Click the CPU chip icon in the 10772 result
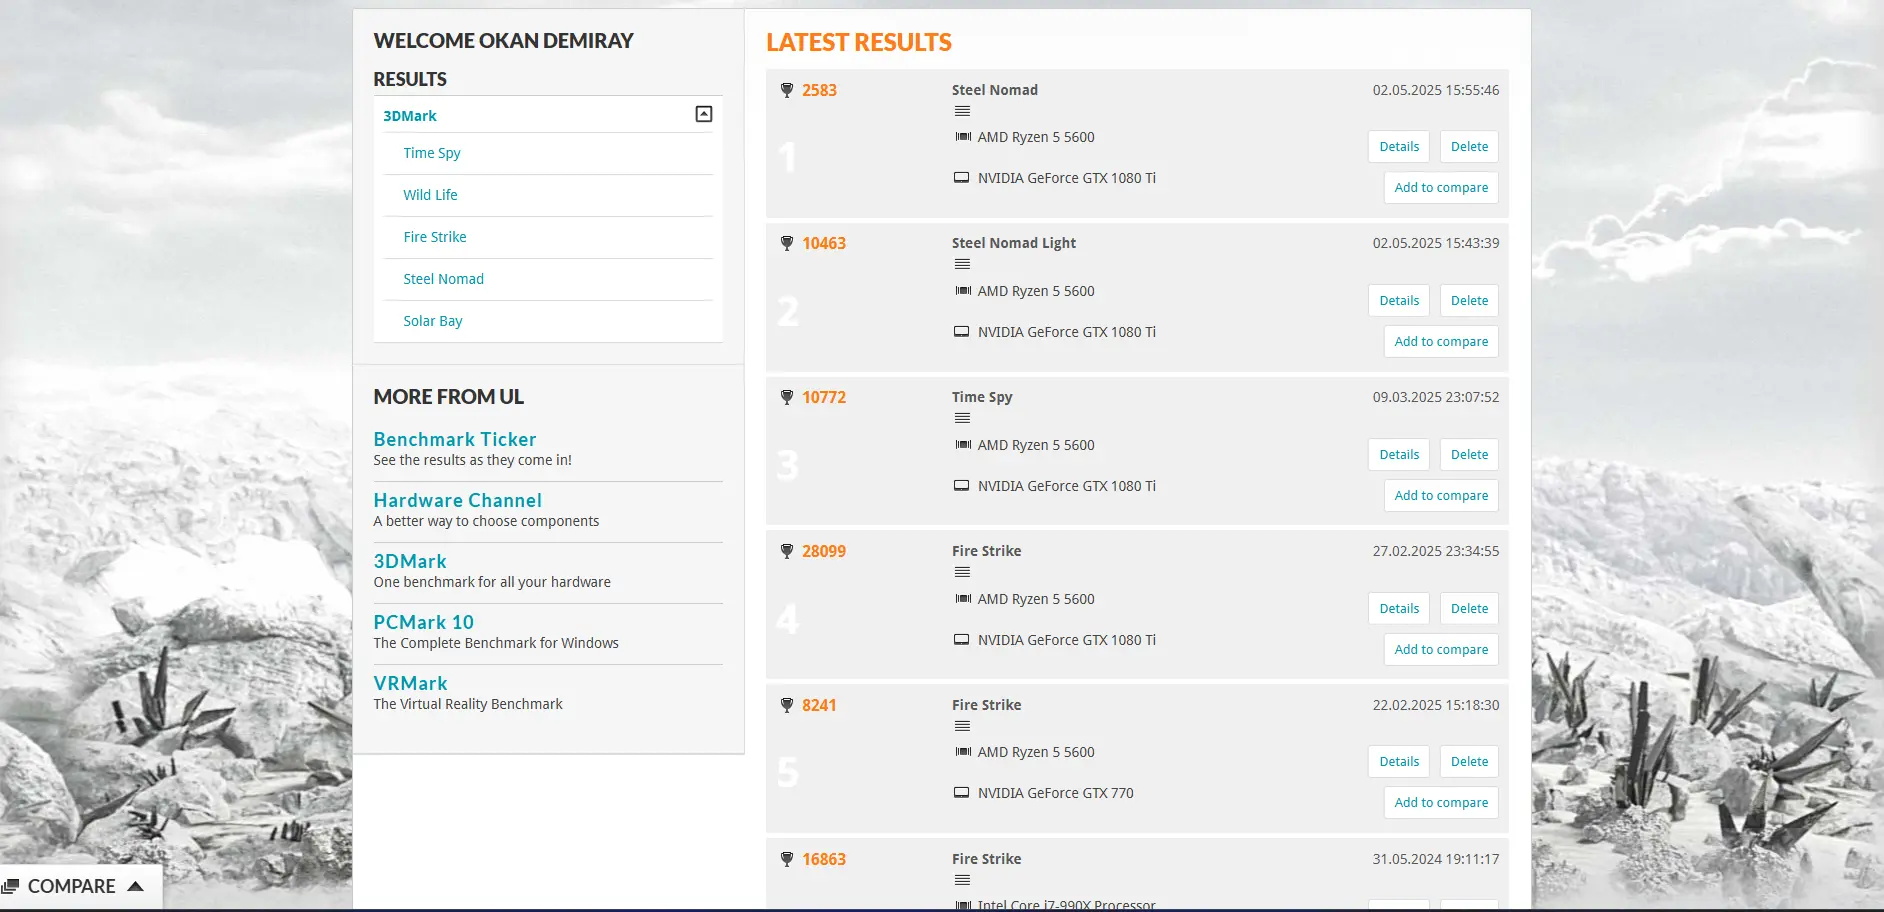 [x=963, y=445]
